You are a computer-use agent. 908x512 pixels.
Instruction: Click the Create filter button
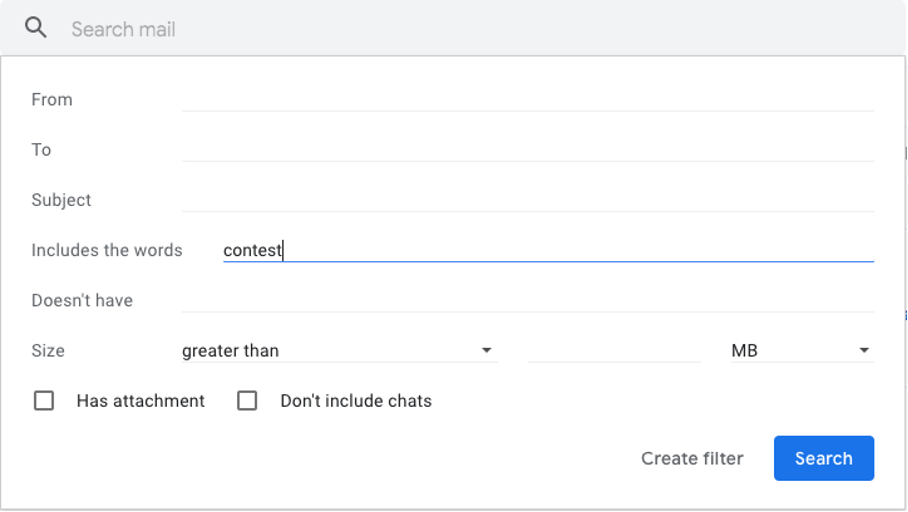[x=692, y=458]
